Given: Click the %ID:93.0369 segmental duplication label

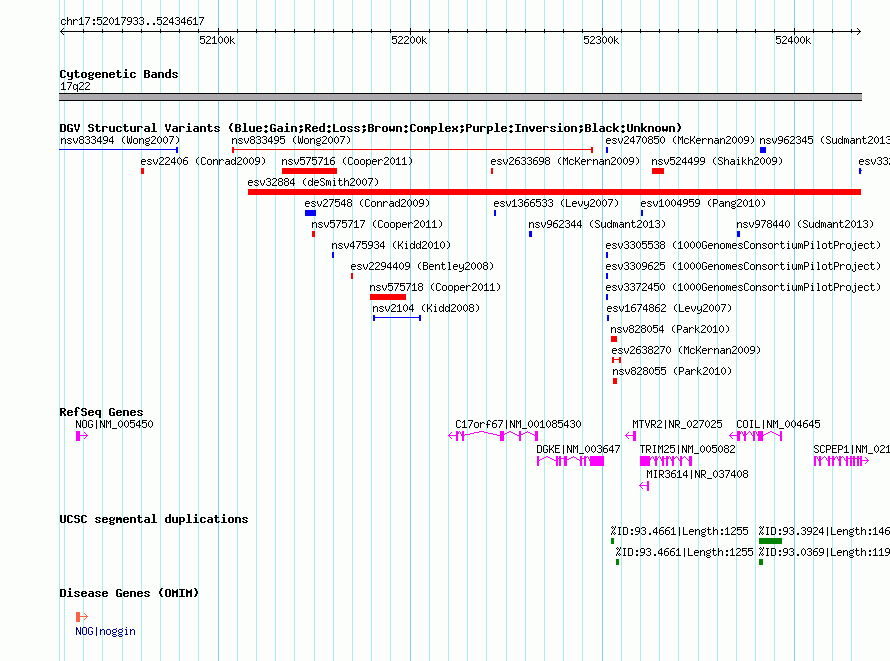Looking at the screenshot, I should click(824, 552).
